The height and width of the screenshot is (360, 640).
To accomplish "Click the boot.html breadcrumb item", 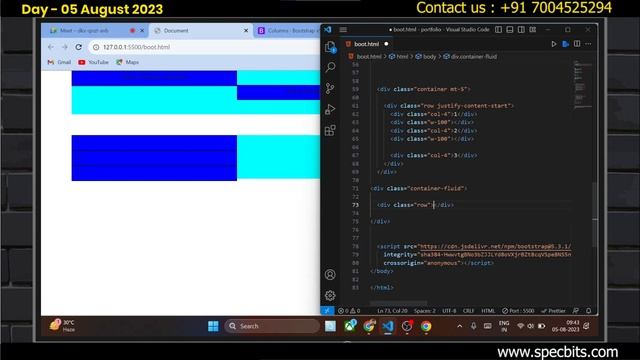I will pos(369,57).
